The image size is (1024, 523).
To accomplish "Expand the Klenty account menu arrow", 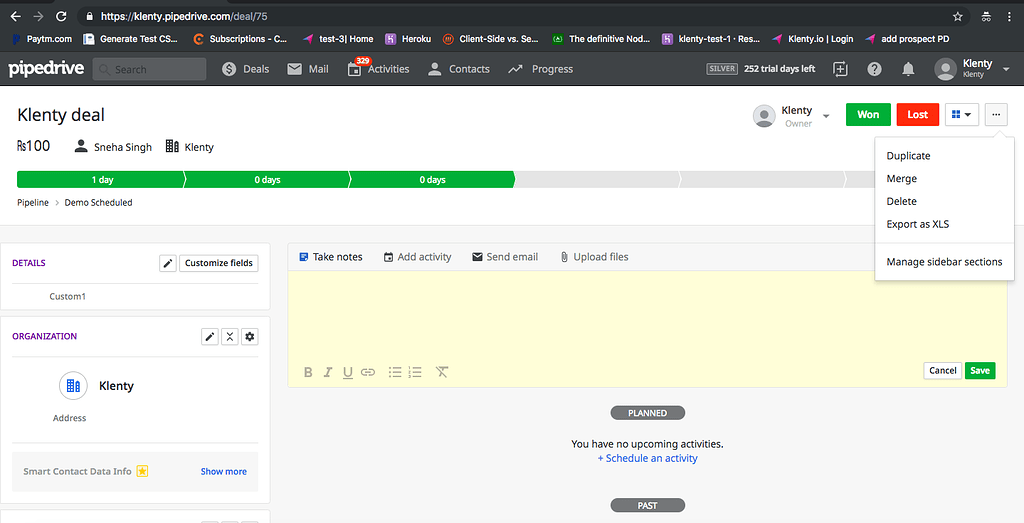I will tap(1006, 69).
